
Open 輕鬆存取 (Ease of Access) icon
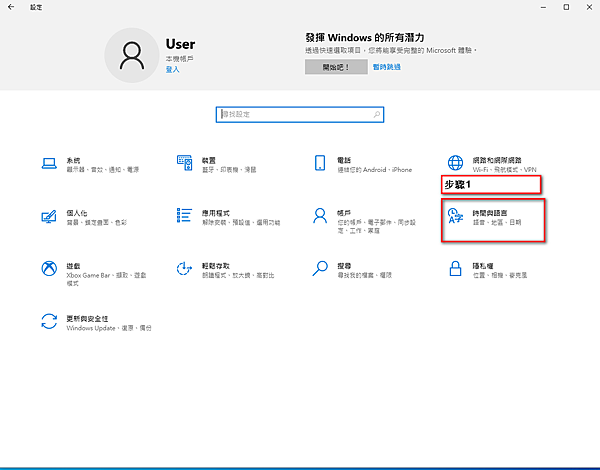coord(184,268)
